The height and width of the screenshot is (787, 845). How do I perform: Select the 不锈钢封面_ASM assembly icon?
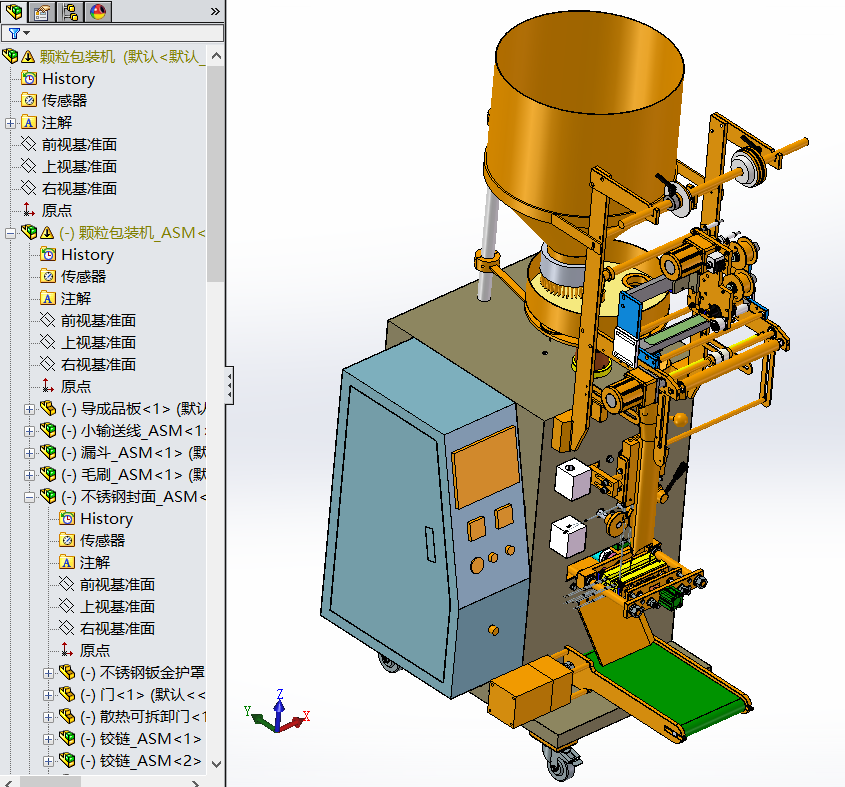pos(48,496)
